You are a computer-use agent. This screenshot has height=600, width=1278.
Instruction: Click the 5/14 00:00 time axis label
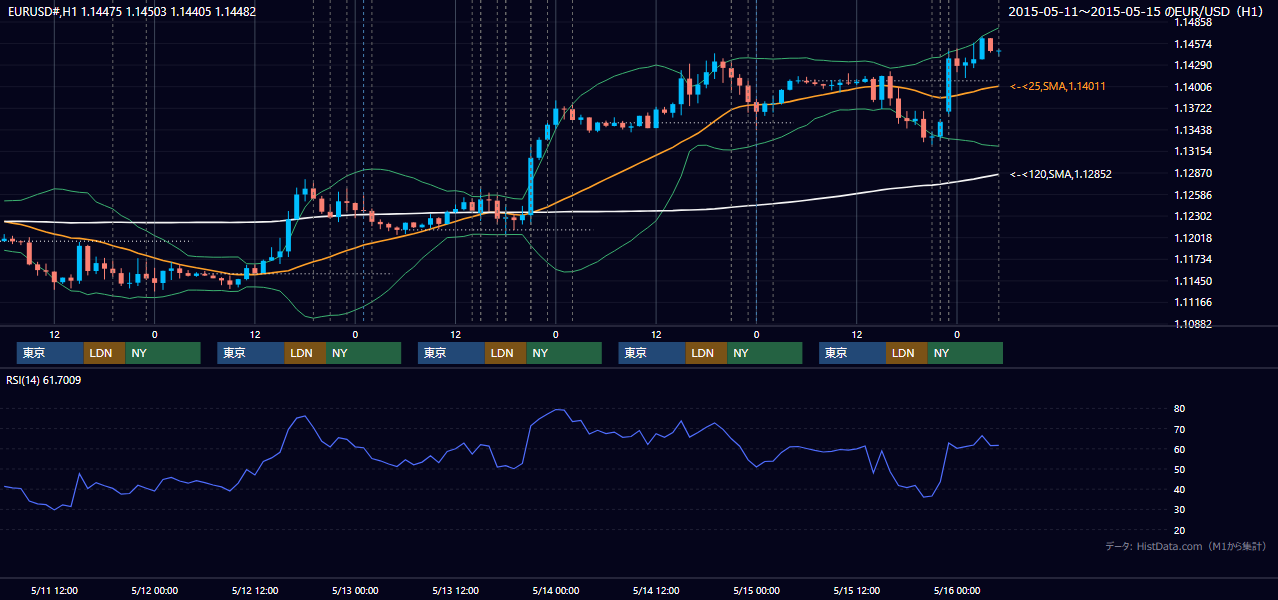(x=556, y=590)
